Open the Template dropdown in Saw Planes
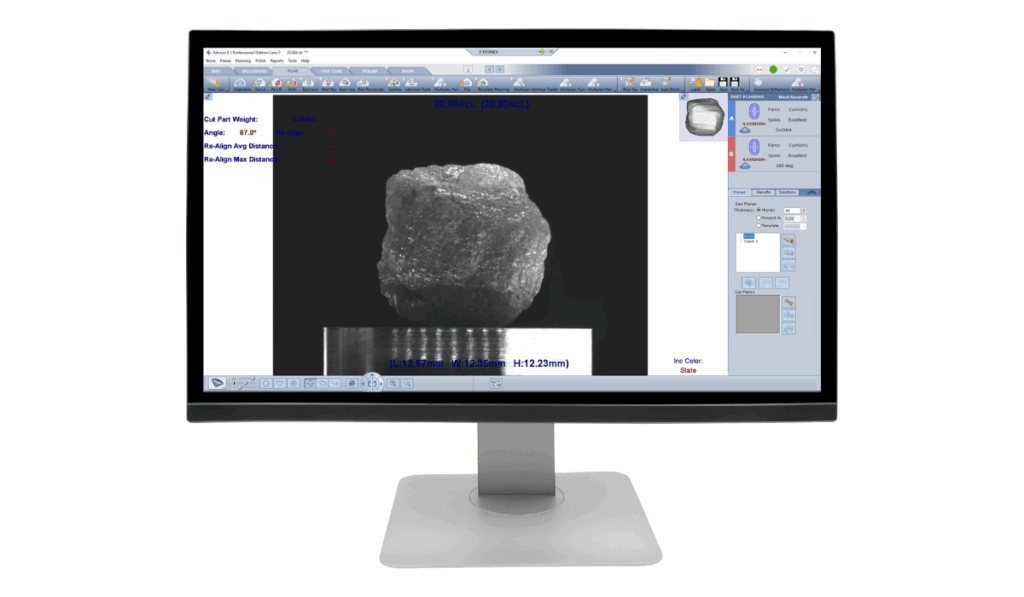Image resolution: width=1024 pixels, height=597 pixels. pos(795,226)
